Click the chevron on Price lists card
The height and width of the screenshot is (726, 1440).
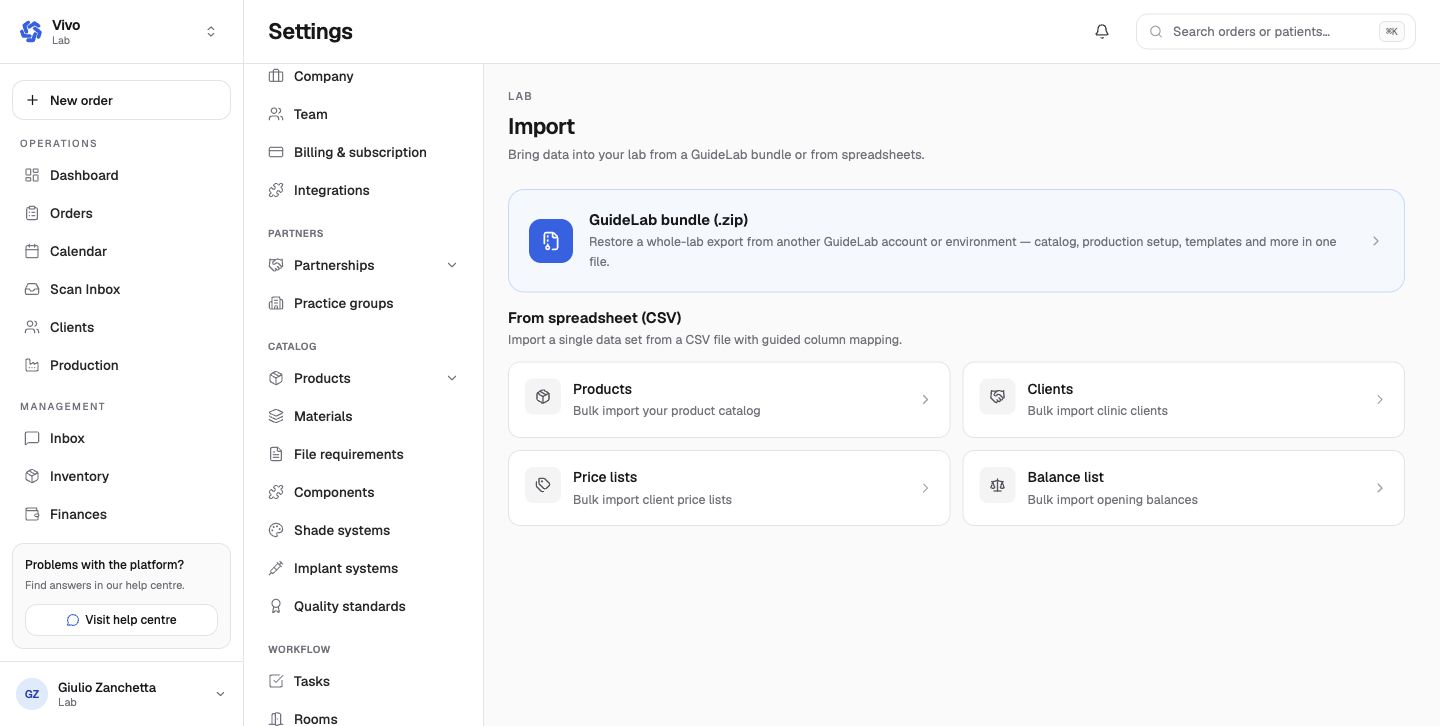[925, 488]
